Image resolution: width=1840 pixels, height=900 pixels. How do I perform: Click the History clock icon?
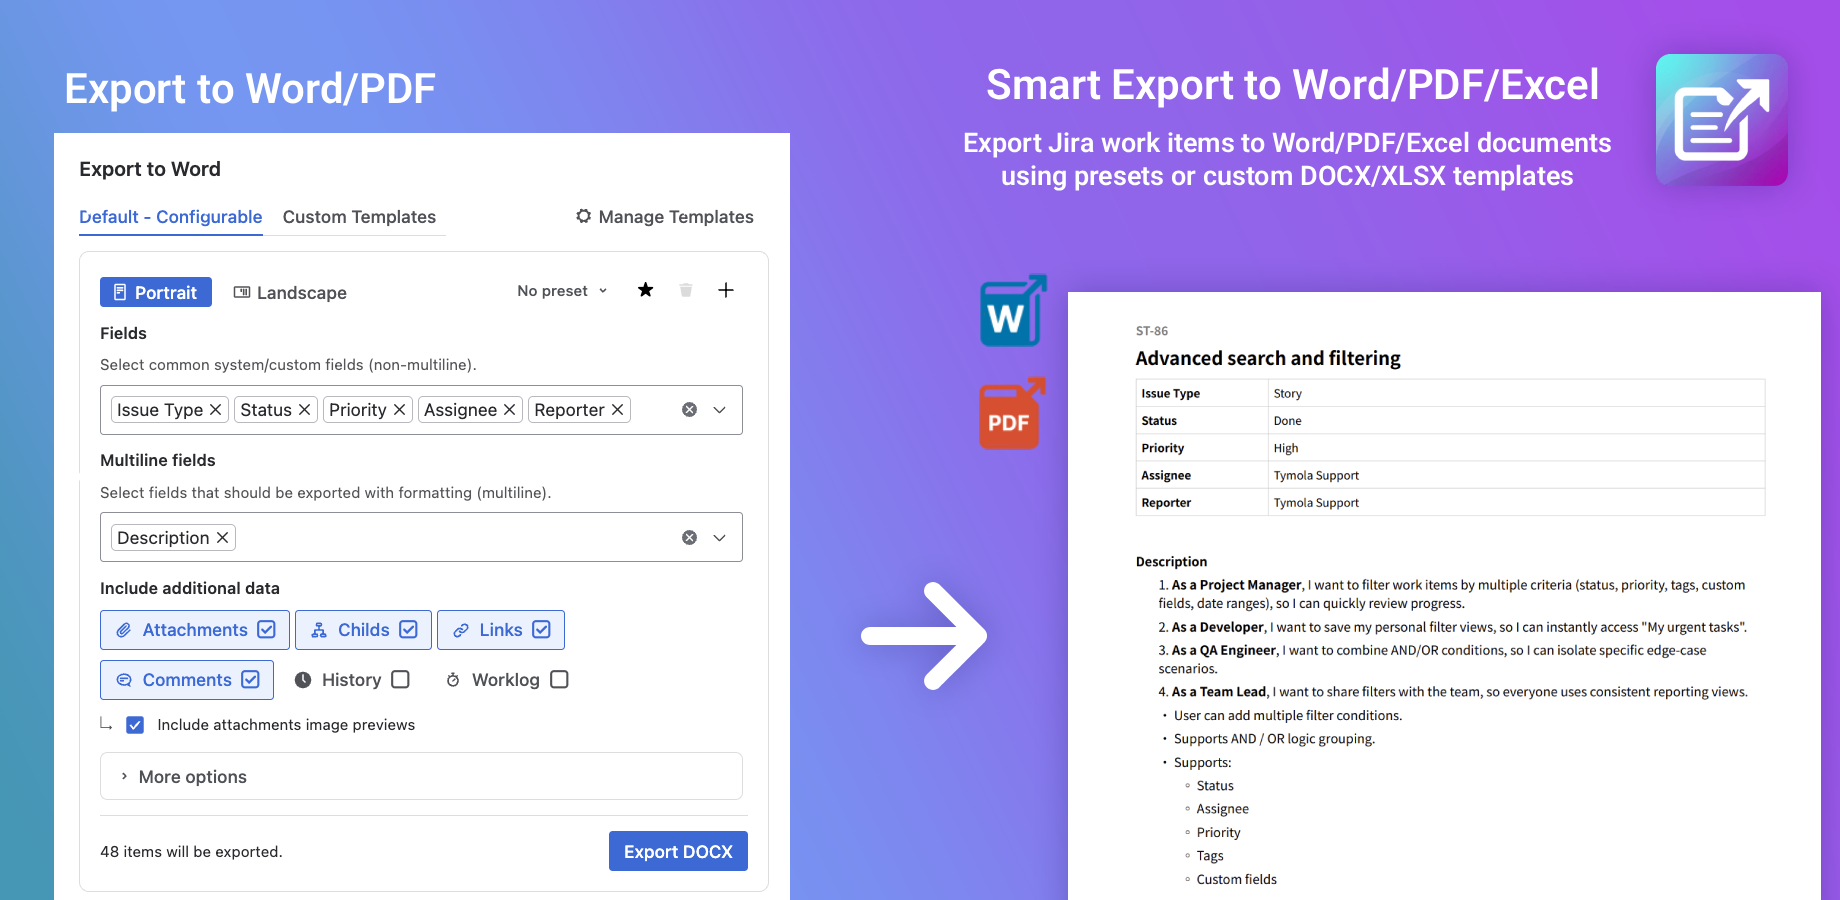(x=303, y=680)
